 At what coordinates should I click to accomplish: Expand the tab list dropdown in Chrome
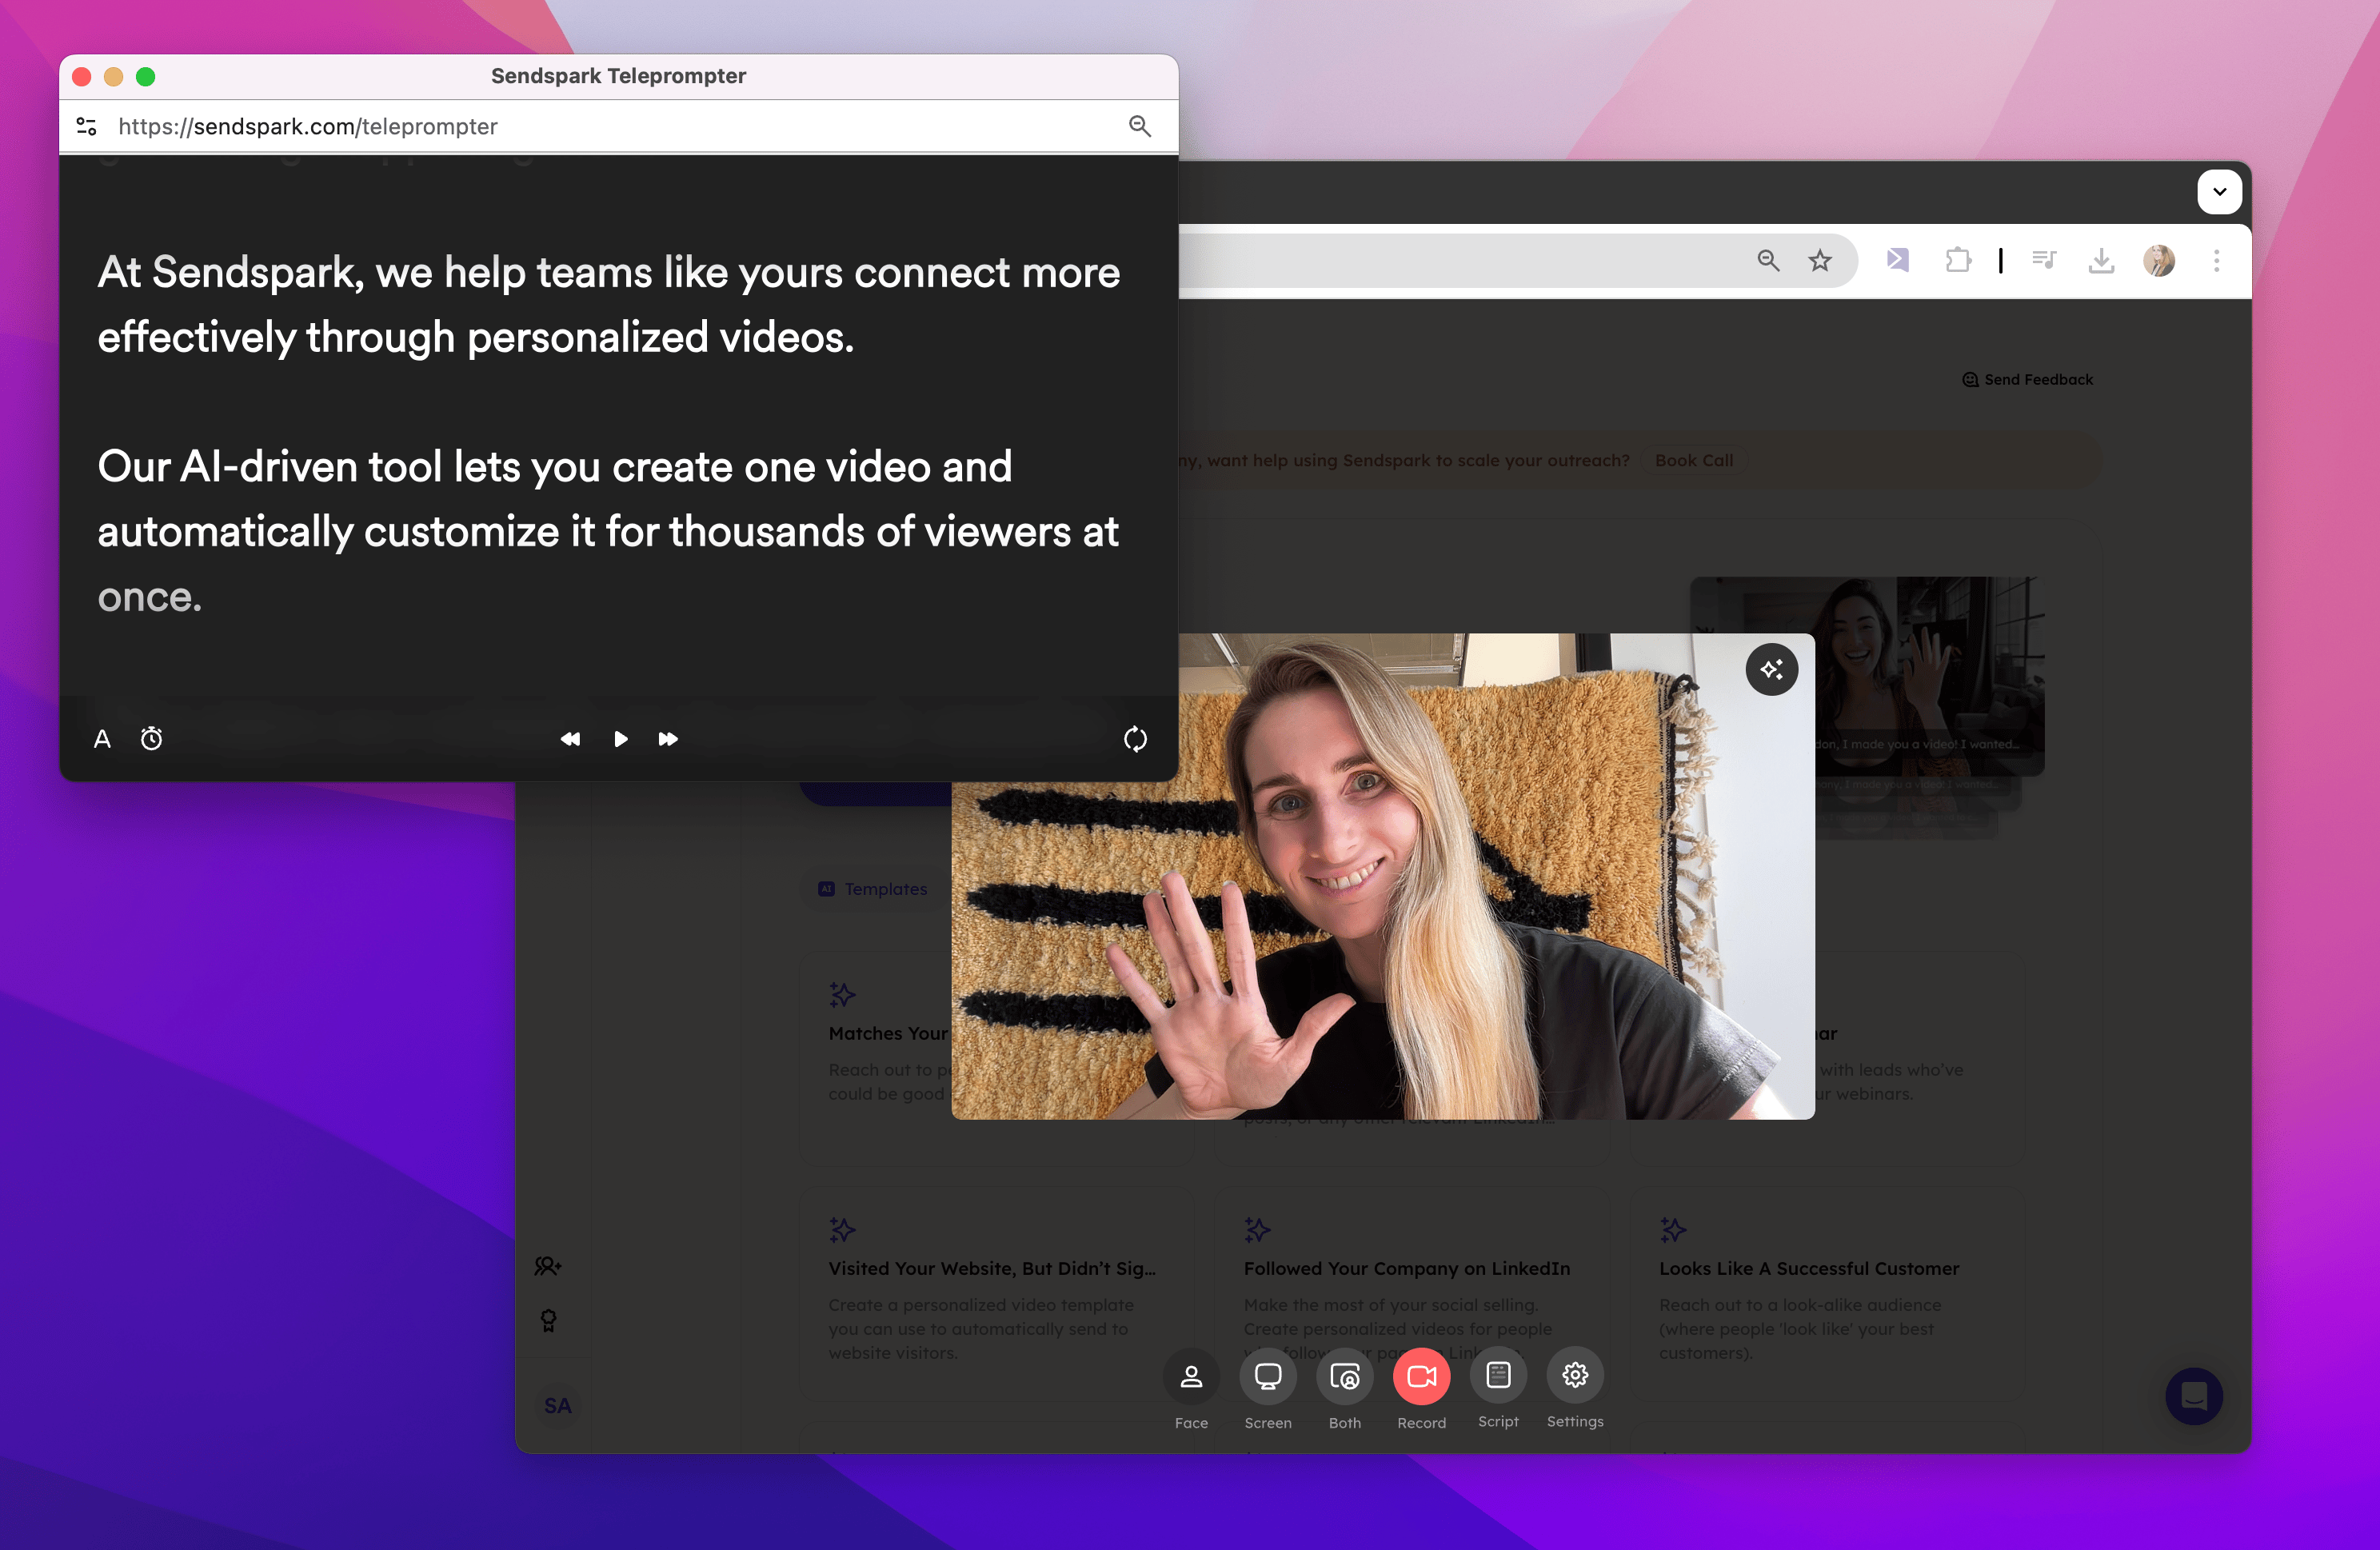(2219, 192)
